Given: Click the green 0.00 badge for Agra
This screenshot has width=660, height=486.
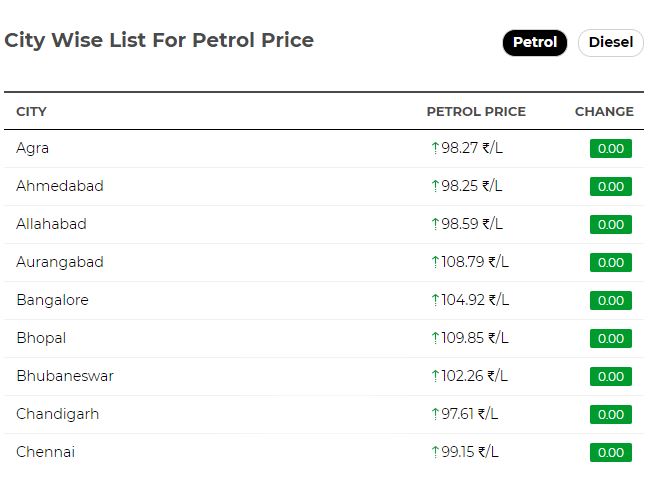Looking at the screenshot, I should (x=611, y=149).
